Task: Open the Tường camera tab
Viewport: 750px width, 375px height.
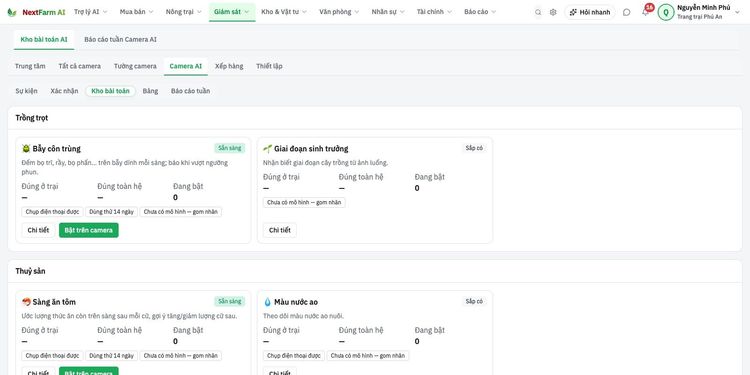Action: 135,66
